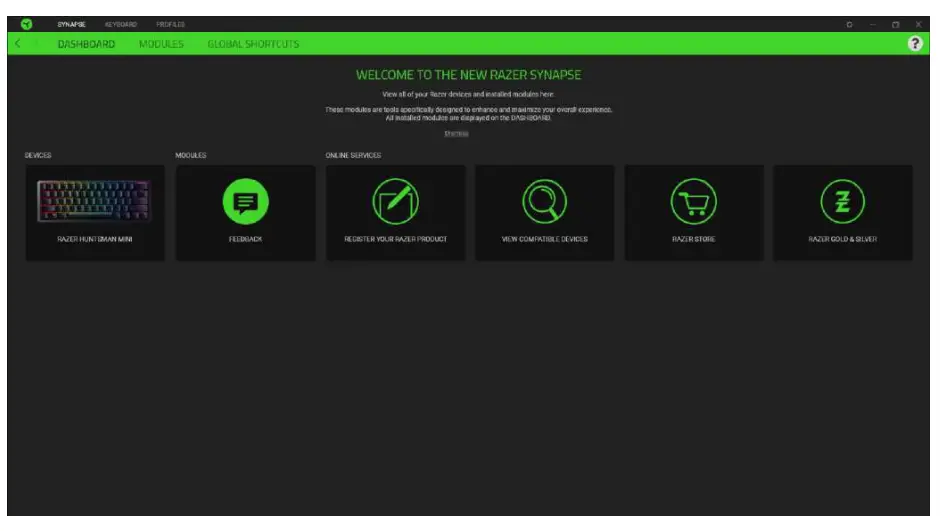Open View Compatible Devices magnifier icon
940x531 pixels.
coord(544,201)
